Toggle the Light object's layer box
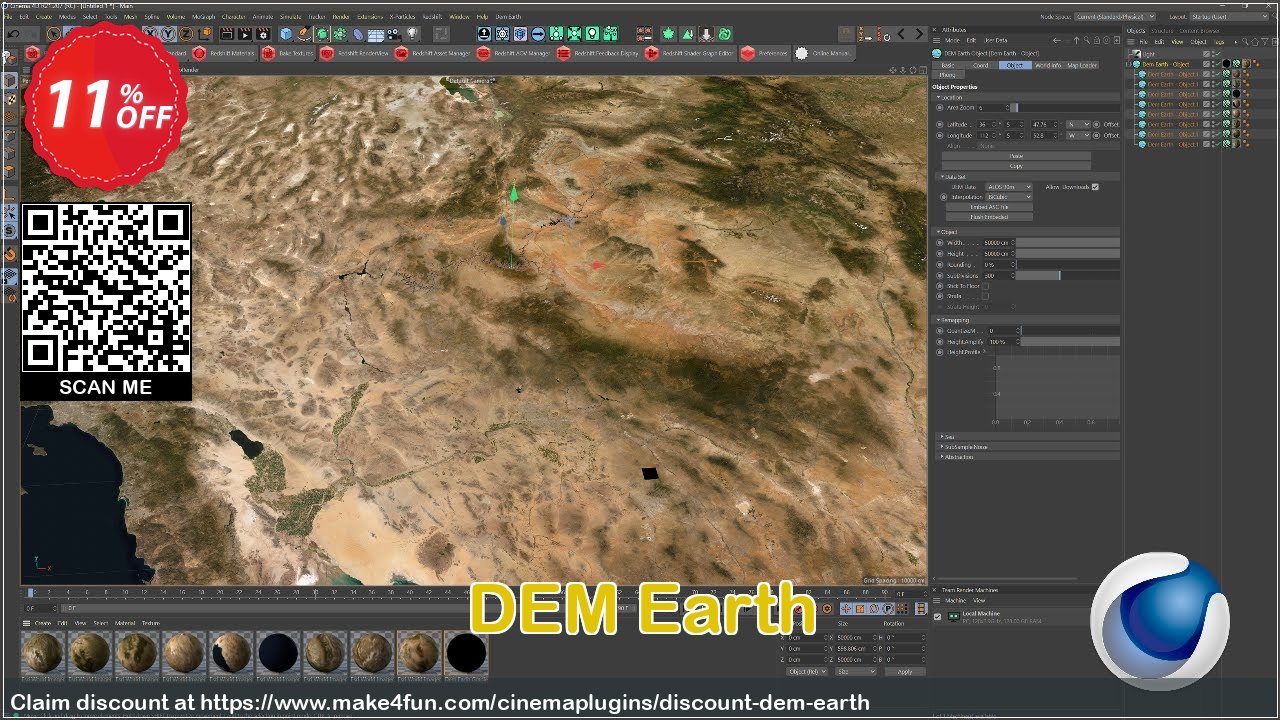This screenshot has width=1280, height=720. (x=1206, y=54)
